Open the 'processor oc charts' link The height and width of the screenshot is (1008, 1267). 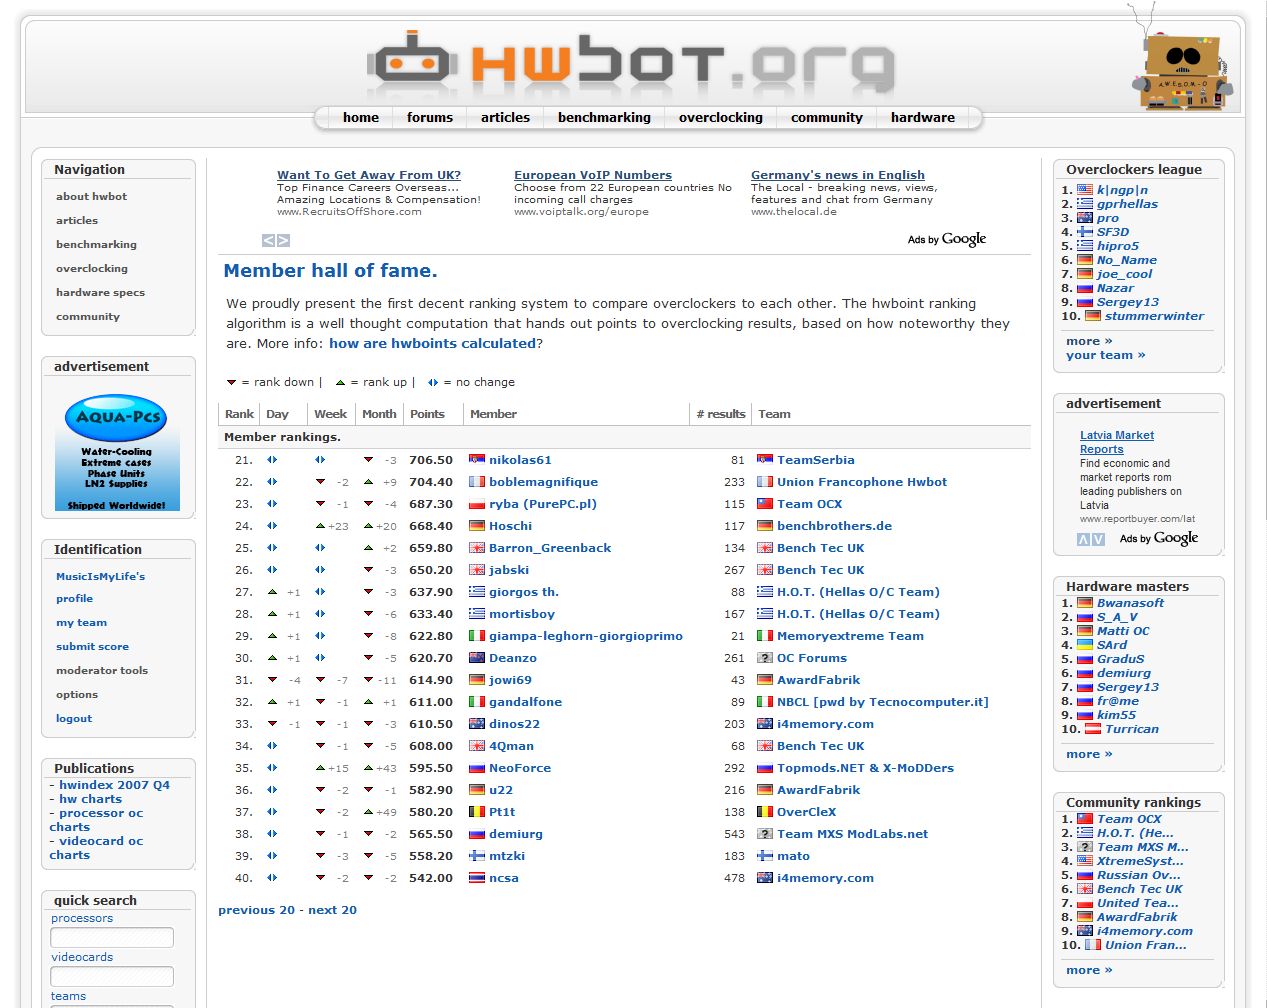pos(96,820)
